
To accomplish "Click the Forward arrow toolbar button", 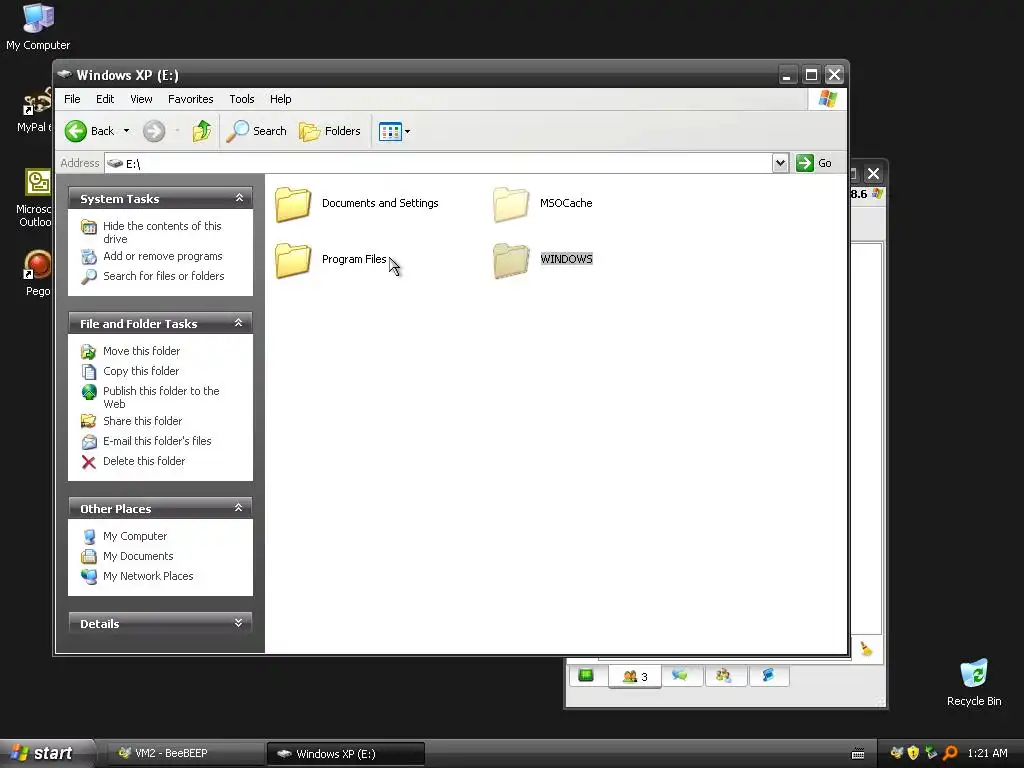I will click(154, 131).
